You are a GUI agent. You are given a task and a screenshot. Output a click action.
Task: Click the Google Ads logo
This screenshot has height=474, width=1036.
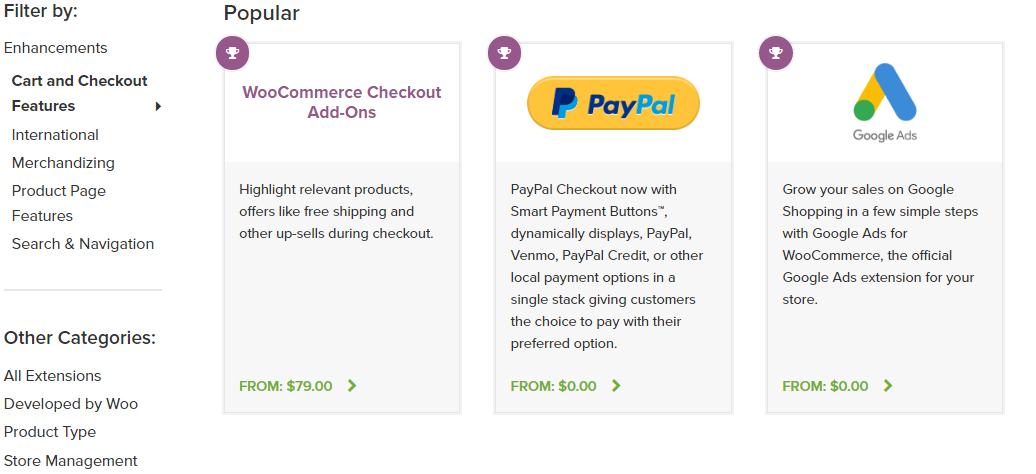(885, 102)
